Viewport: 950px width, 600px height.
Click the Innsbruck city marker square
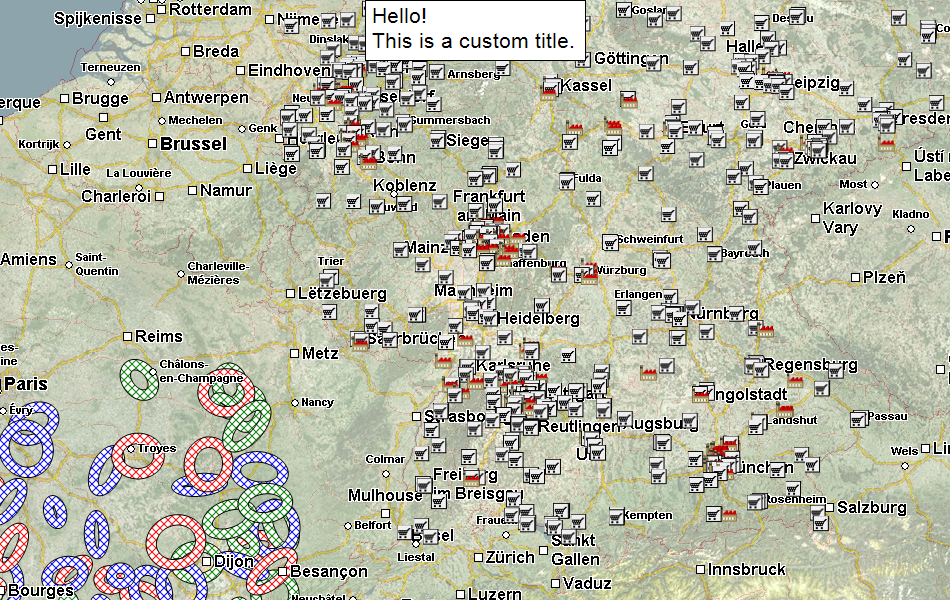tap(698, 569)
